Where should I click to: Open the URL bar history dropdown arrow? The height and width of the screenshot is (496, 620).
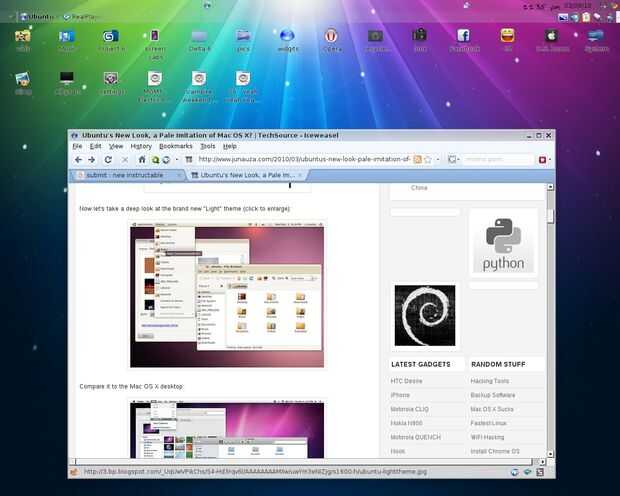(438, 159)
